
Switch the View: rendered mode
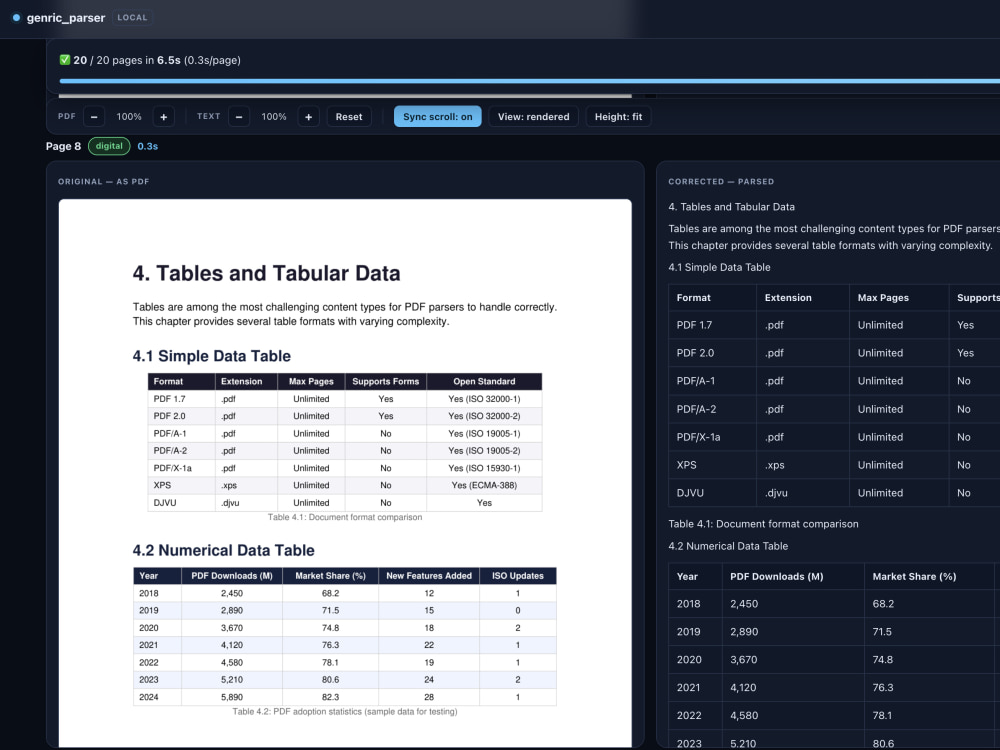pyautogui.click(x=533, y=117)
